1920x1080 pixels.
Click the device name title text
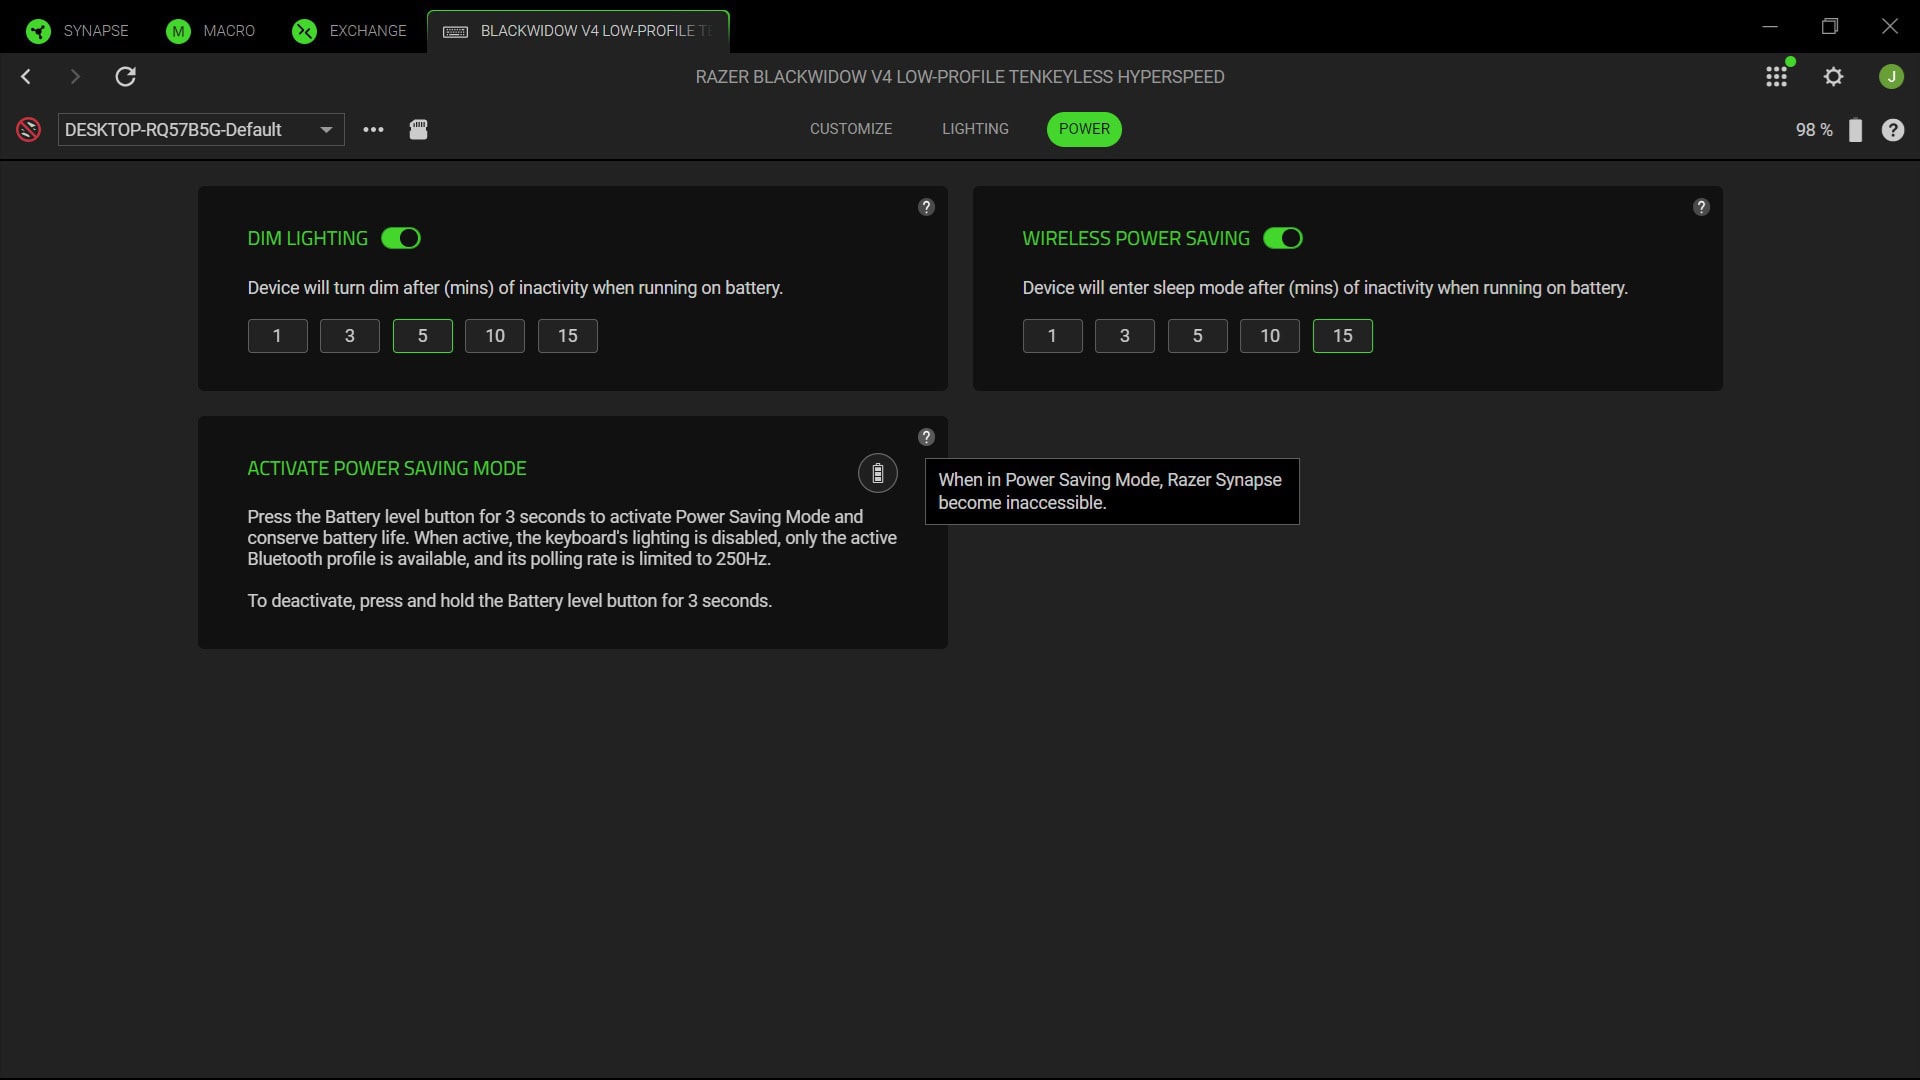pyautogui.click(x=960, y=77)
